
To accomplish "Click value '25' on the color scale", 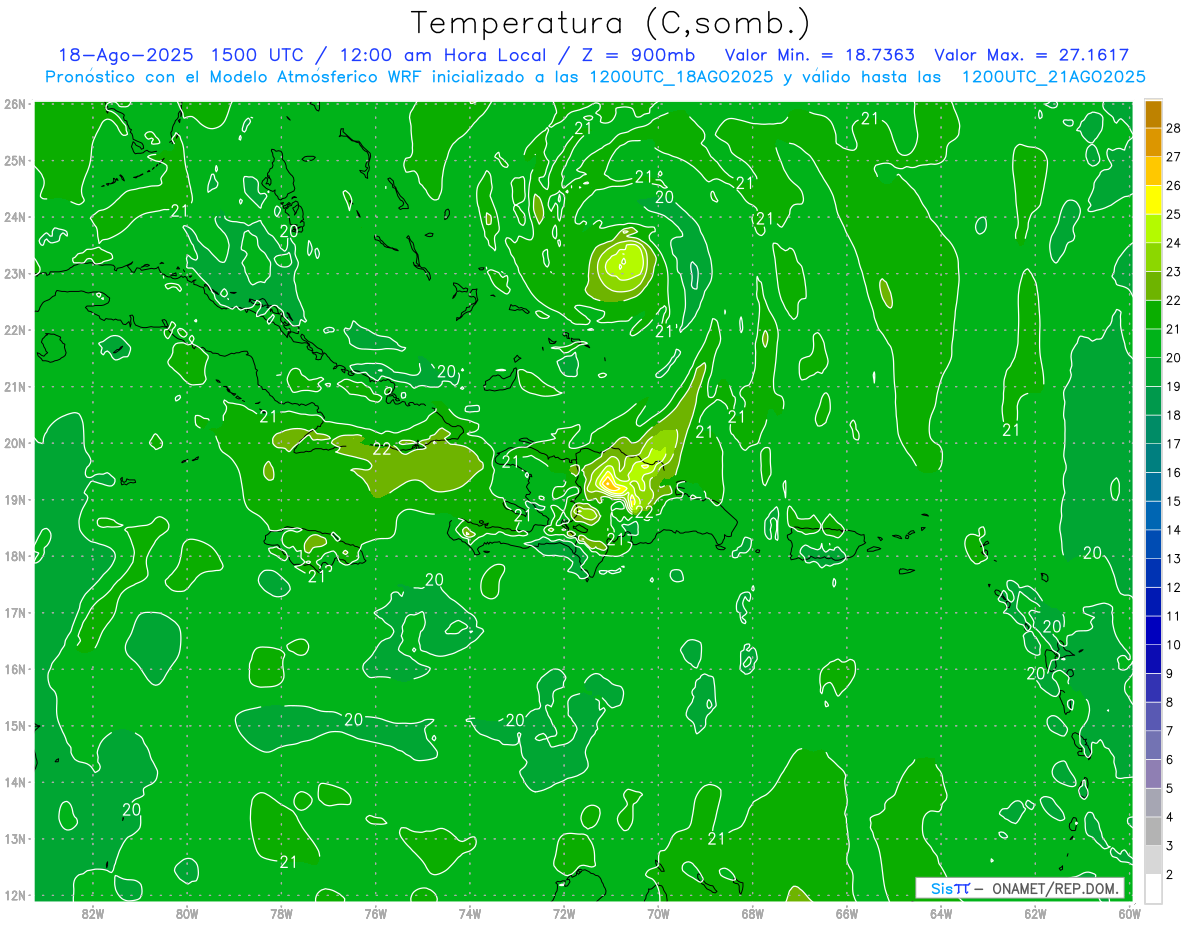I will [x=1174, y=214].
